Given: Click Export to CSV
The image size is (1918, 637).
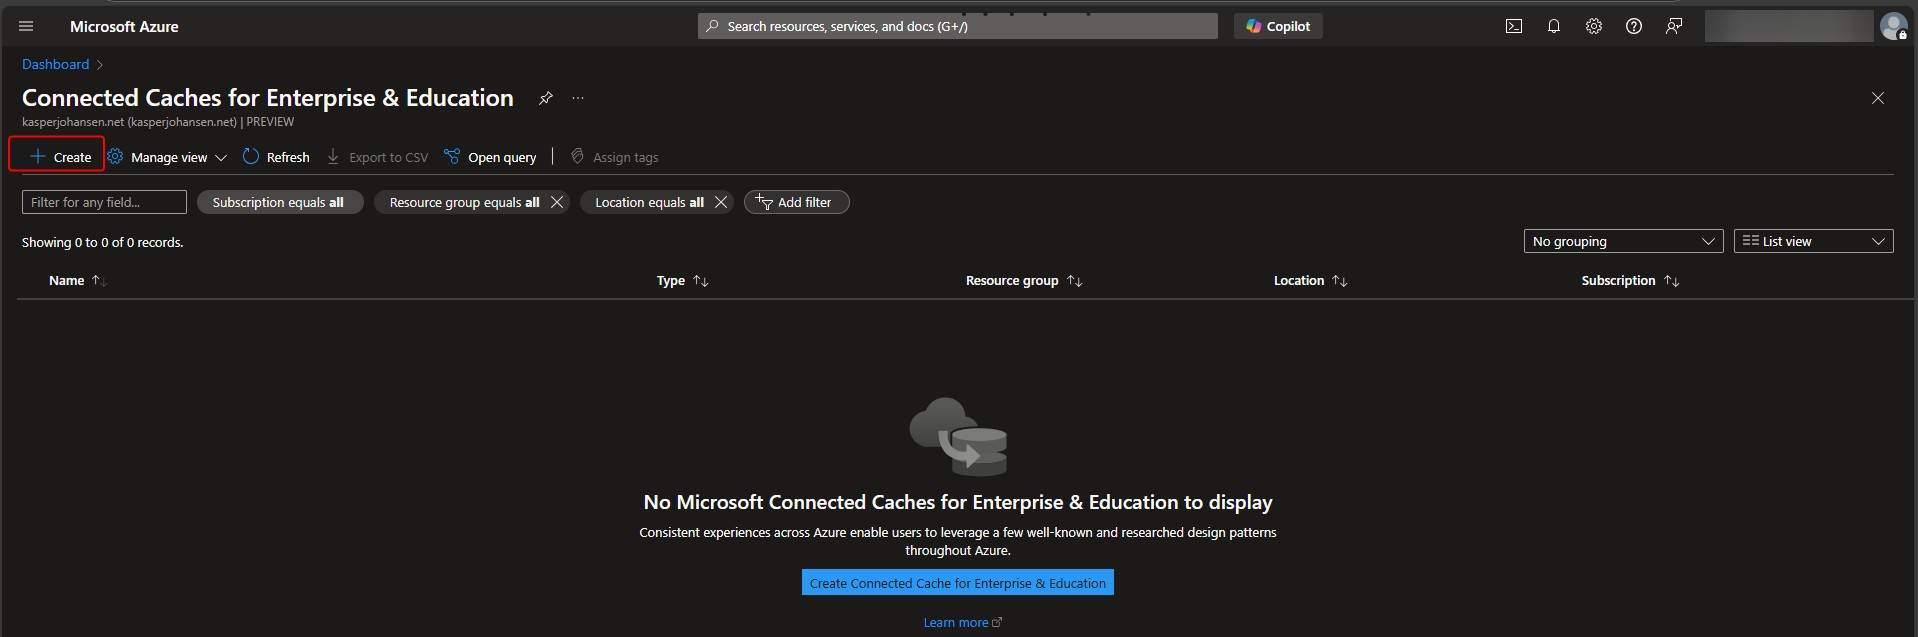Looking at the screenshot, I should coord(377,157).
